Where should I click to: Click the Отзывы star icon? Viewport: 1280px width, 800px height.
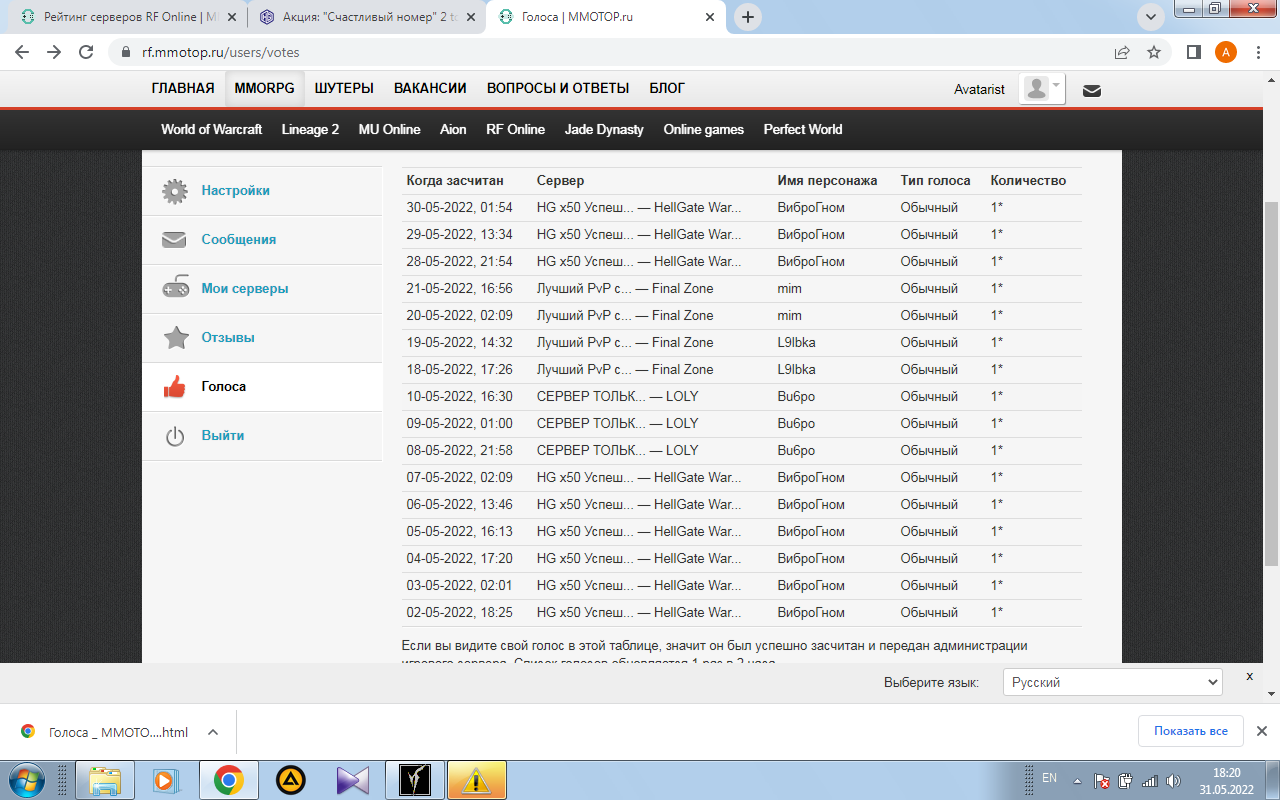tap(176, 338)
